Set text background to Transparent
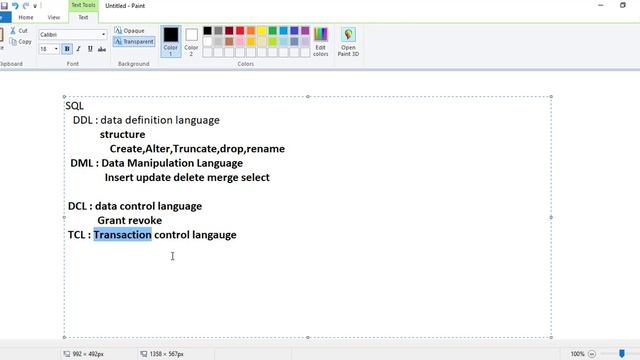Image resolution: width=640 pixels, height=360 pixels. (134, 42)
